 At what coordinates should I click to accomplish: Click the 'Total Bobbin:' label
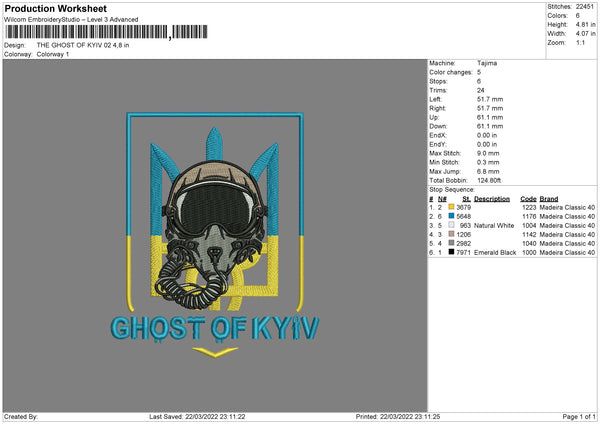[x=448, y=181]
